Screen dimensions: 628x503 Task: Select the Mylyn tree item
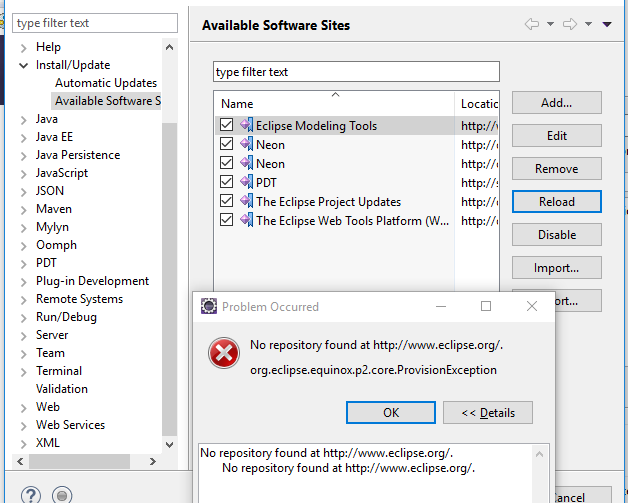tap(52, 227)
